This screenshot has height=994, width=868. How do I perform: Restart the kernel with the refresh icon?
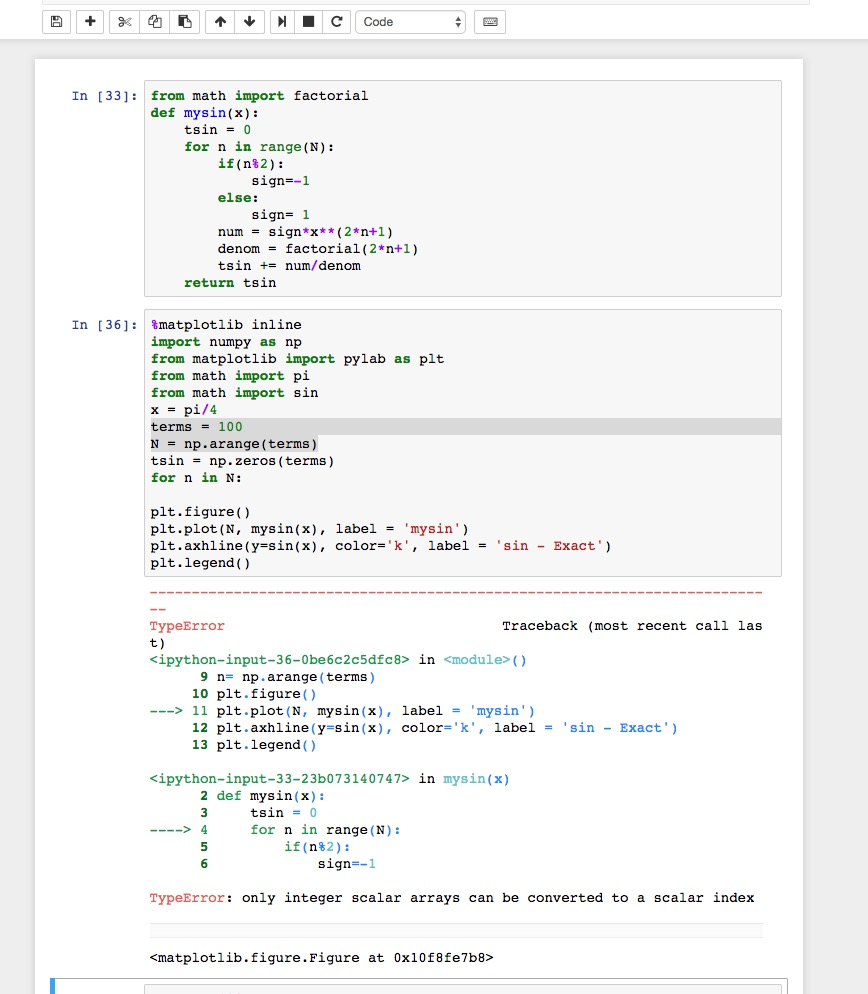point(337,21)
